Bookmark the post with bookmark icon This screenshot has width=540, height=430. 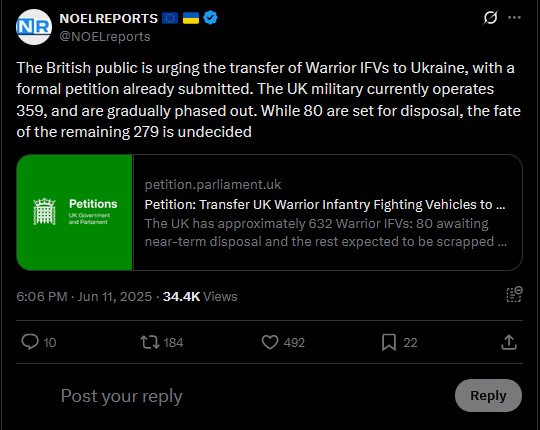tap(389, 342)
